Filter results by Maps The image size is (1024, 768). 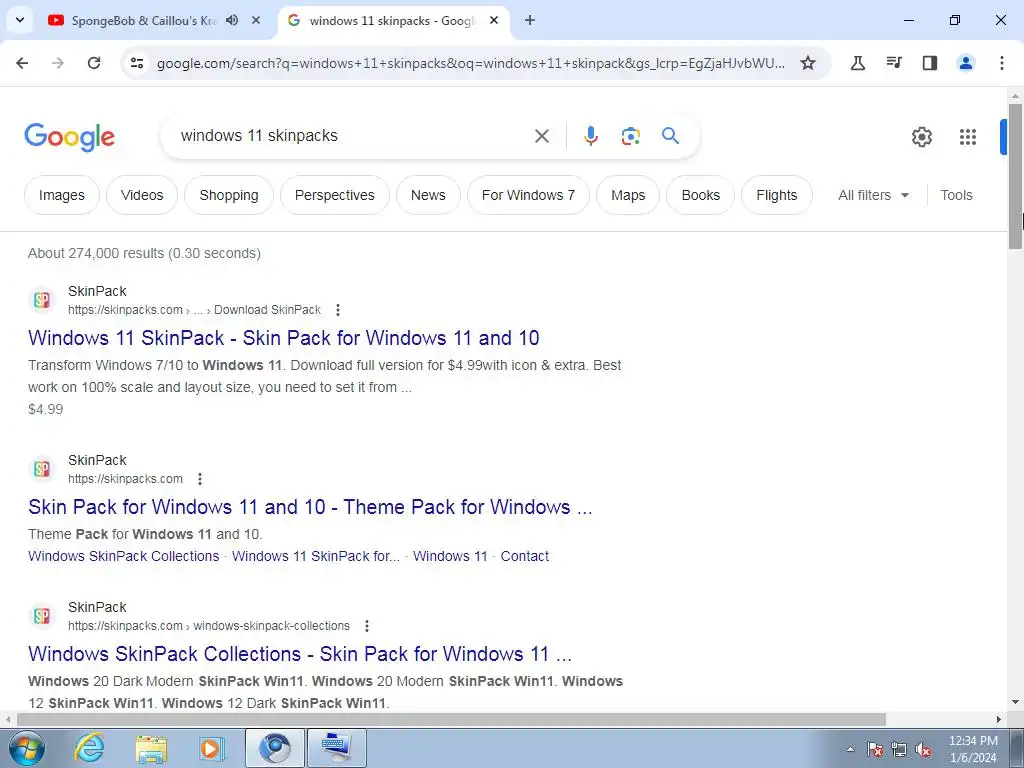(x=628, y=195)
